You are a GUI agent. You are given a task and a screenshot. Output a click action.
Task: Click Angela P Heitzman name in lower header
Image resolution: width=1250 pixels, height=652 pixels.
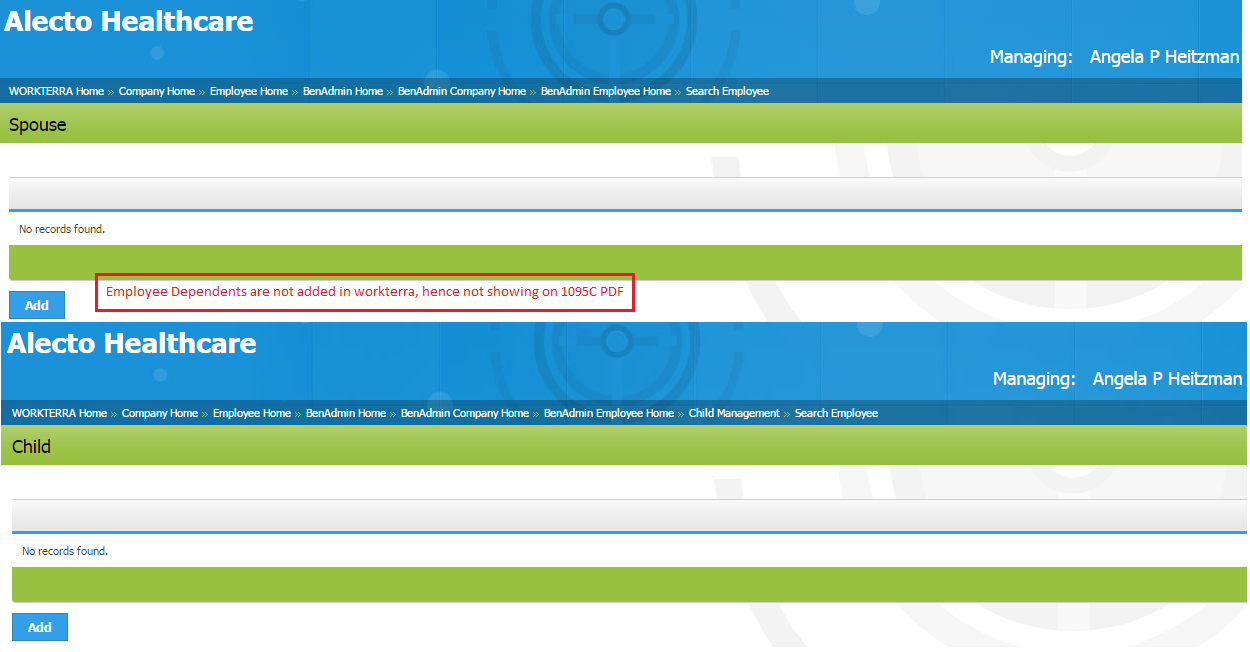click(x=1167, y=379)
